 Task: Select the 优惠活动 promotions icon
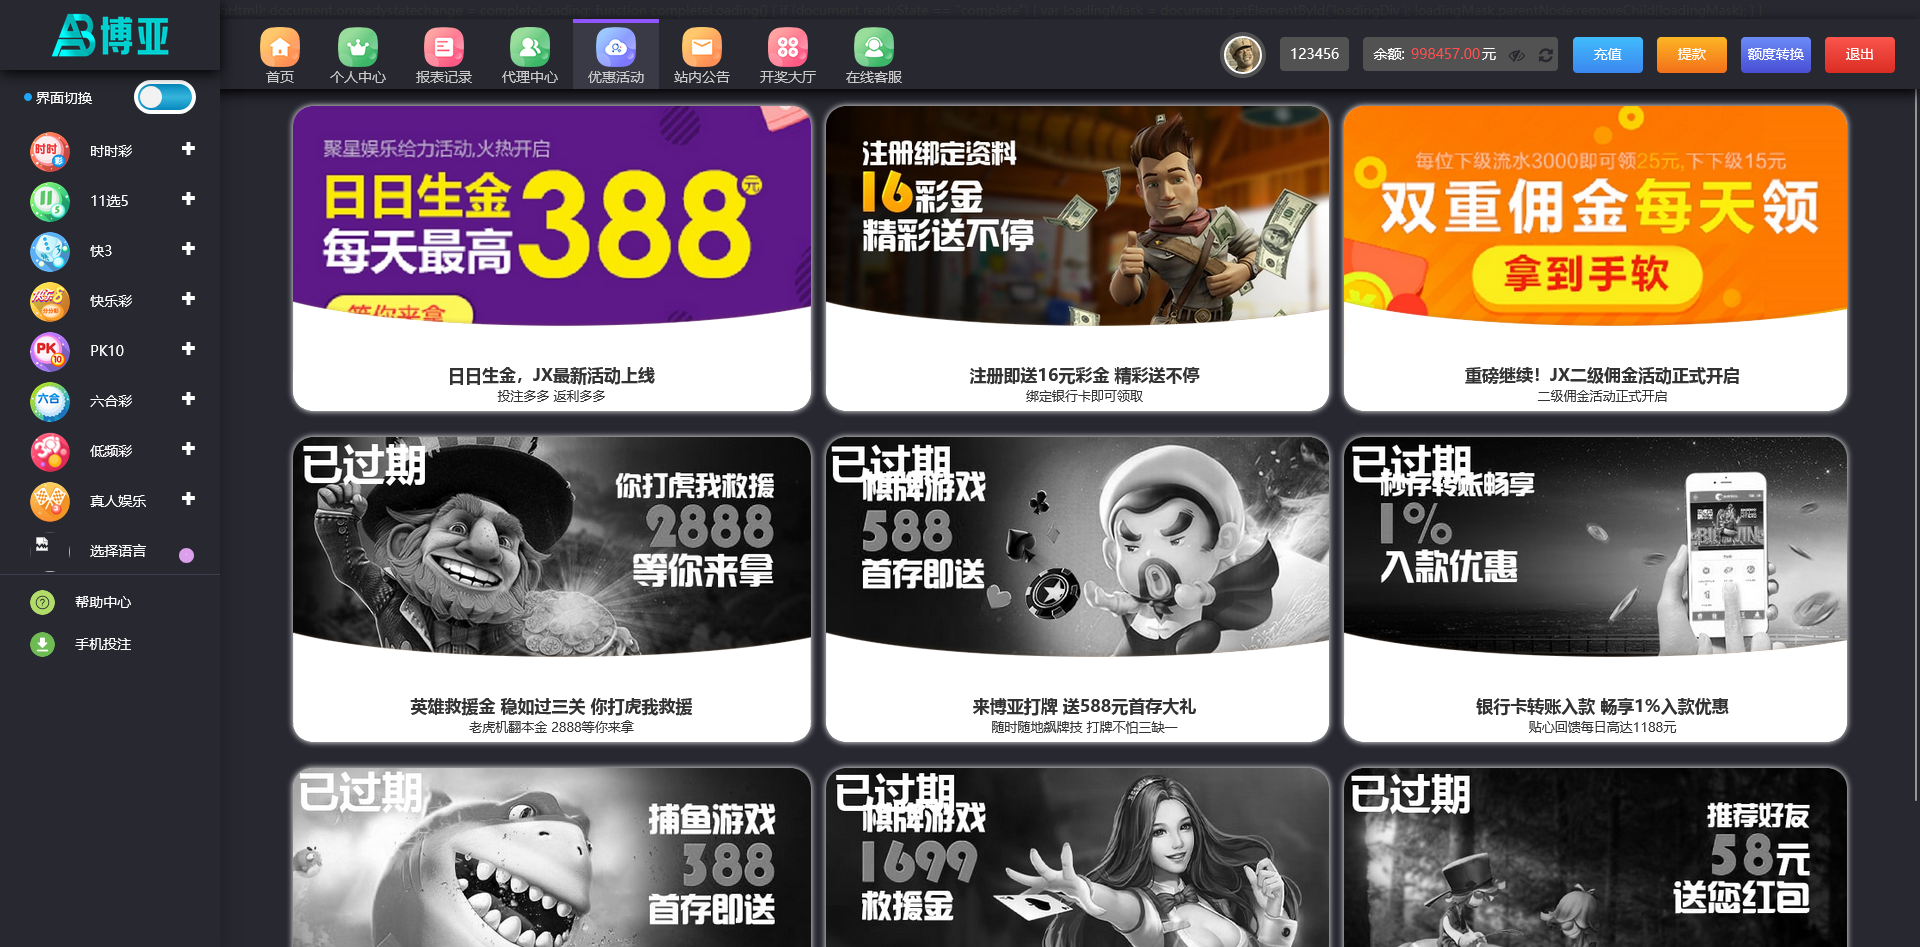616,47
